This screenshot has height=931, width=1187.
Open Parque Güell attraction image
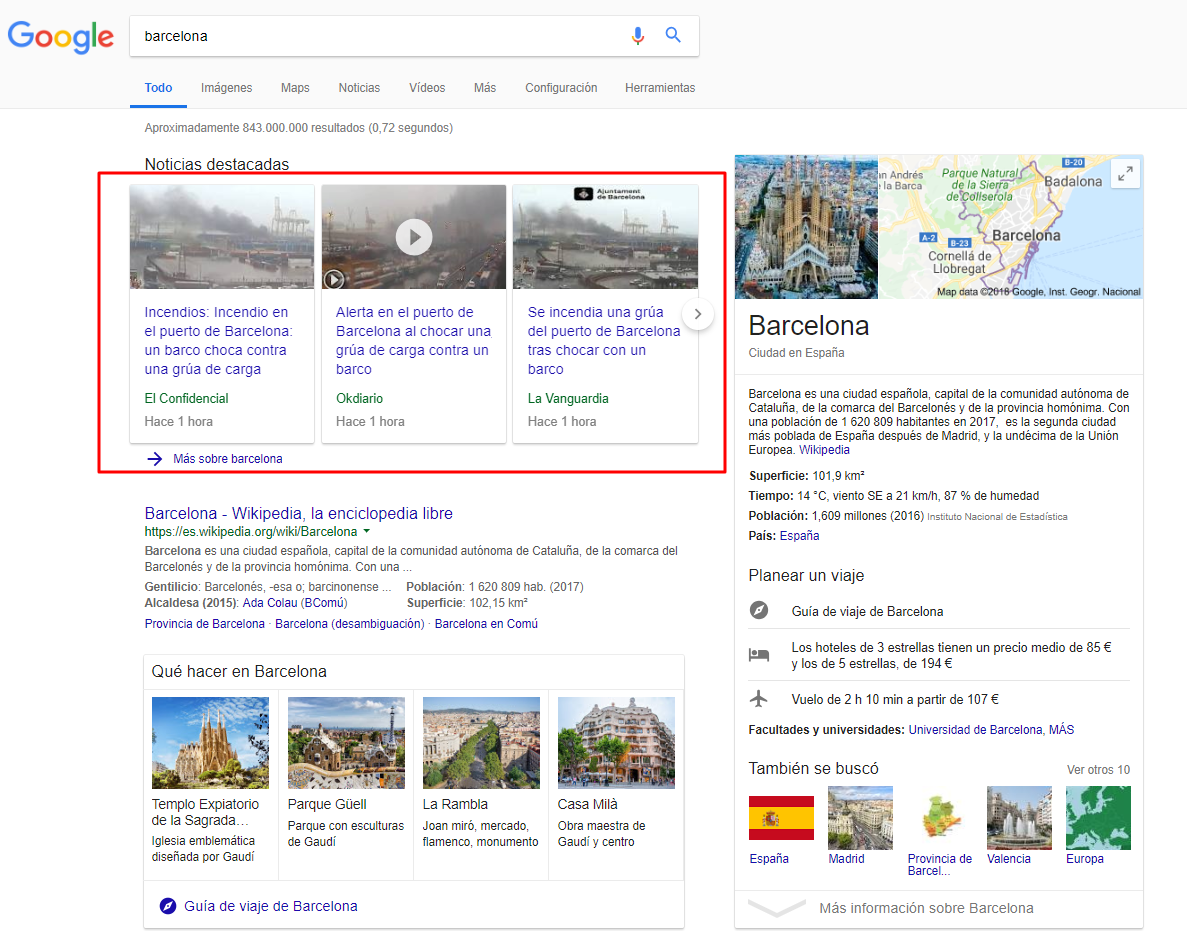click(346, 743)
